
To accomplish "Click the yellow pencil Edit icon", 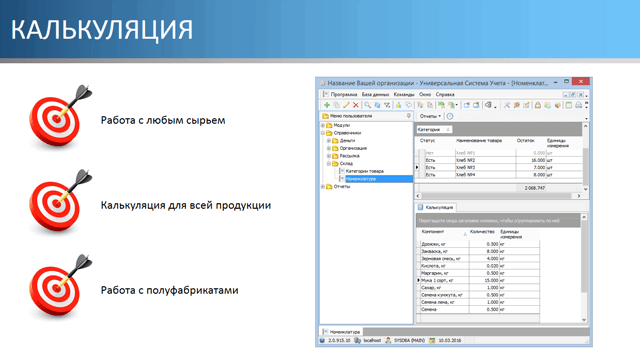I will [346, 105].
